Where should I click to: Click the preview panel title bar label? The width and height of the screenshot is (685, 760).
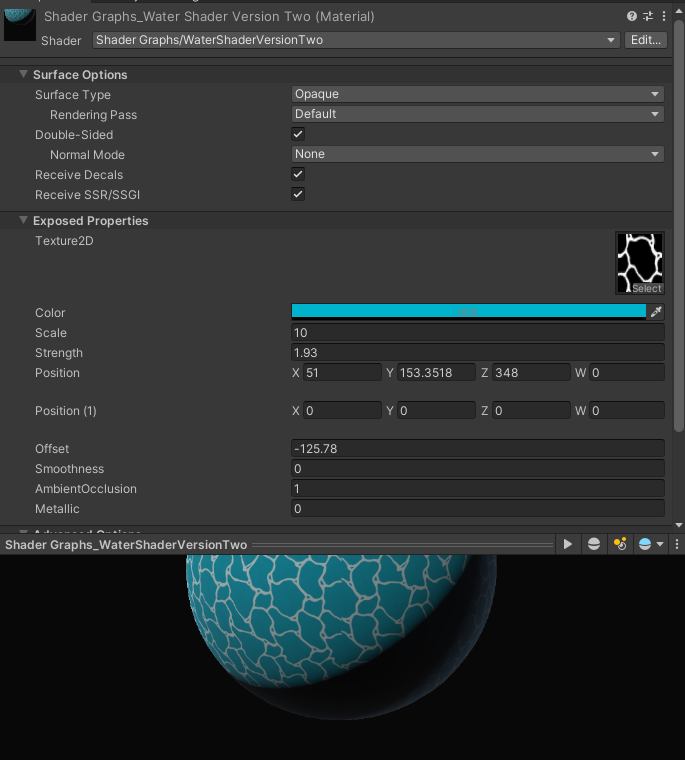(x=126, y=544)
